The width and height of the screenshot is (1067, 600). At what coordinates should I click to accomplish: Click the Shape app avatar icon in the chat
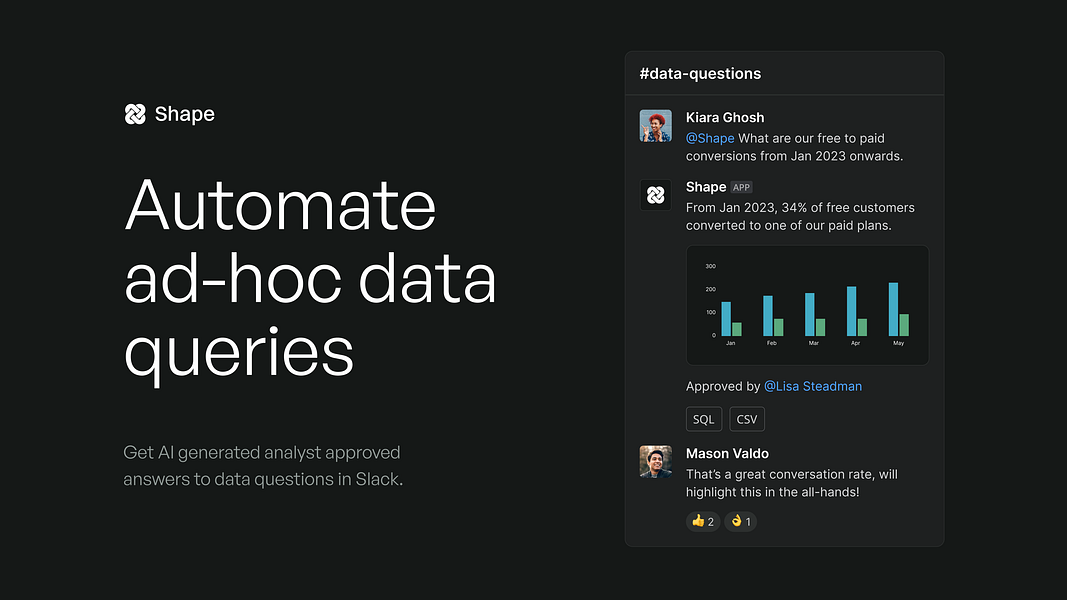pyautogui.click(x=655, y=195)
